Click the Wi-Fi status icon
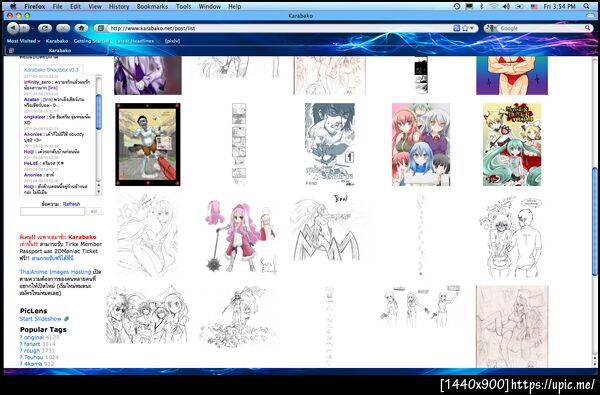The width and height of the screenshot is (600, 395). (494, 6)
